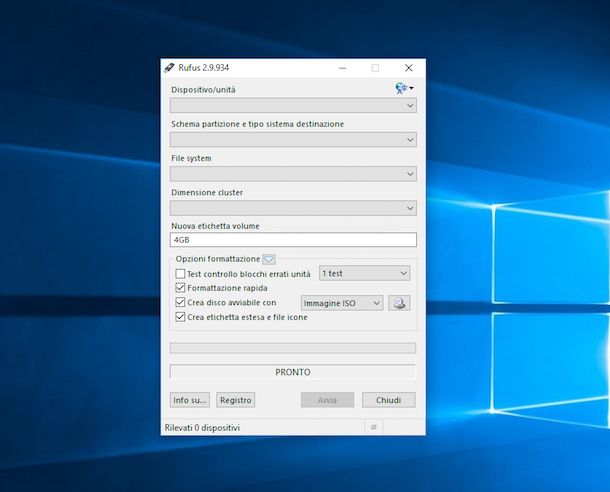610x492 pixels.
Task: Click the empty progress bar
Action: pos(293,348)
